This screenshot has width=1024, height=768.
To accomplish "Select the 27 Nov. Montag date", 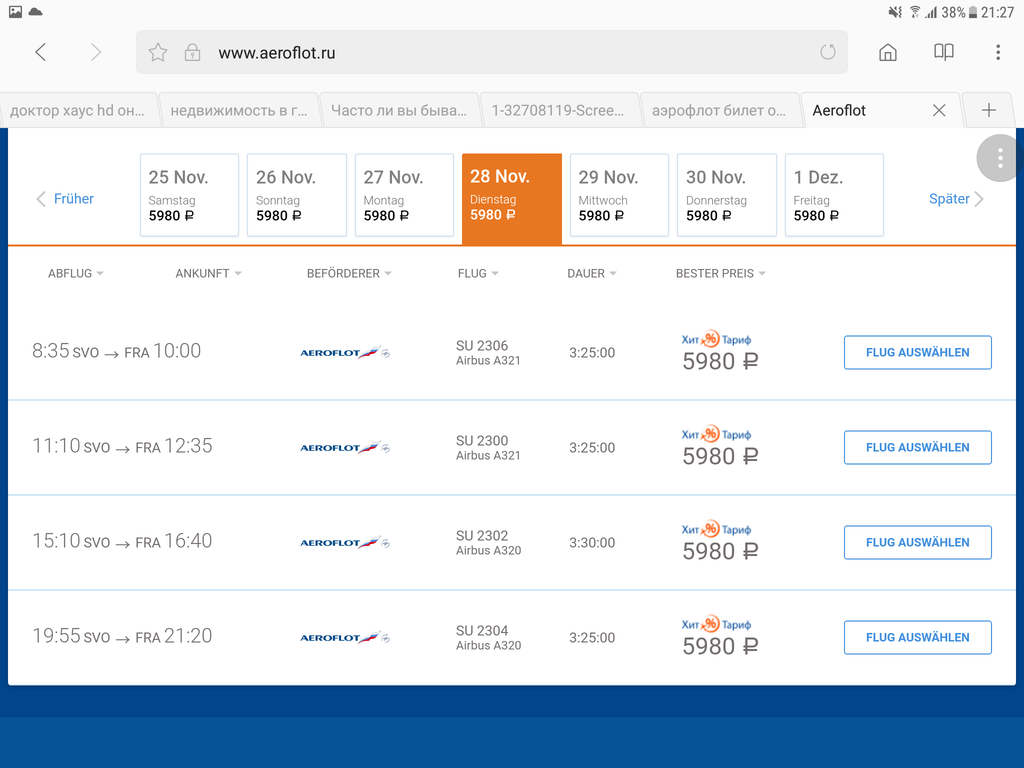I will [404, 195].
